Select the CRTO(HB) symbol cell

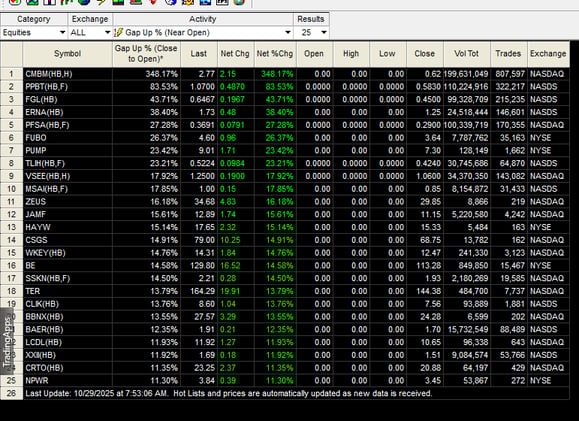[68, 368]
